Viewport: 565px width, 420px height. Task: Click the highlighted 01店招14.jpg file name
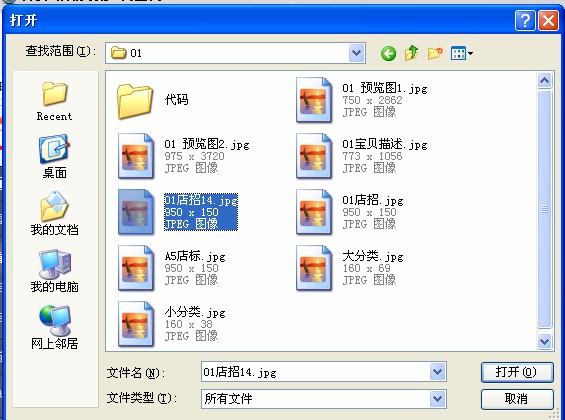point(201,200)
